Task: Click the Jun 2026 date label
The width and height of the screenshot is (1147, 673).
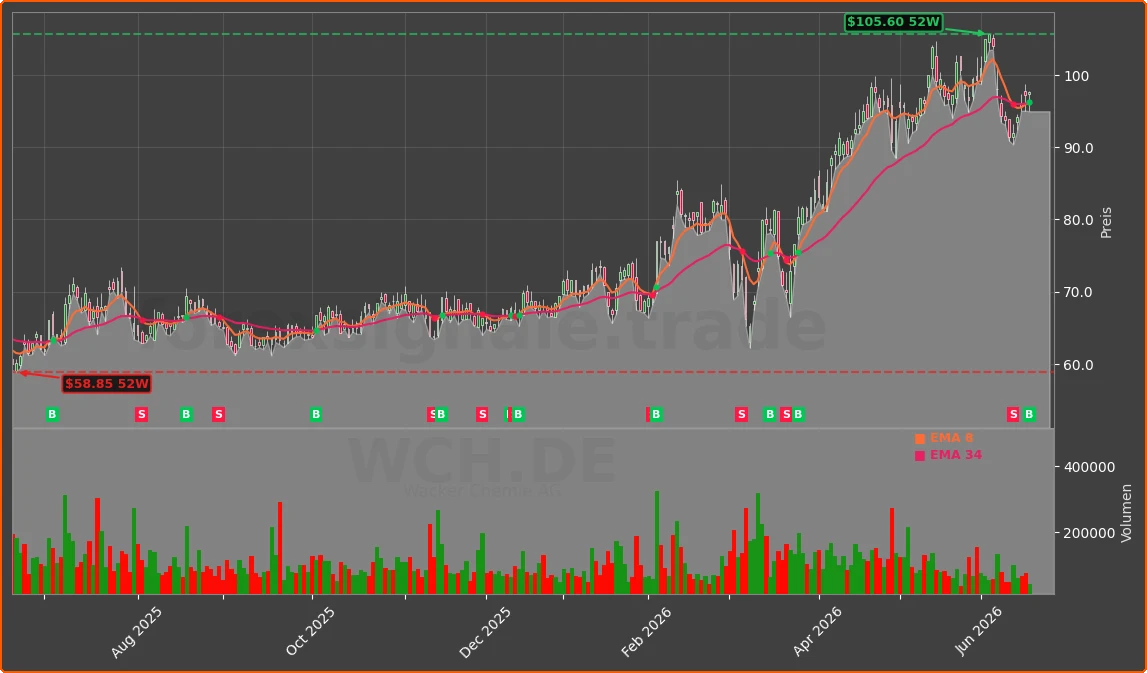Action: click(x=980, y=632)
